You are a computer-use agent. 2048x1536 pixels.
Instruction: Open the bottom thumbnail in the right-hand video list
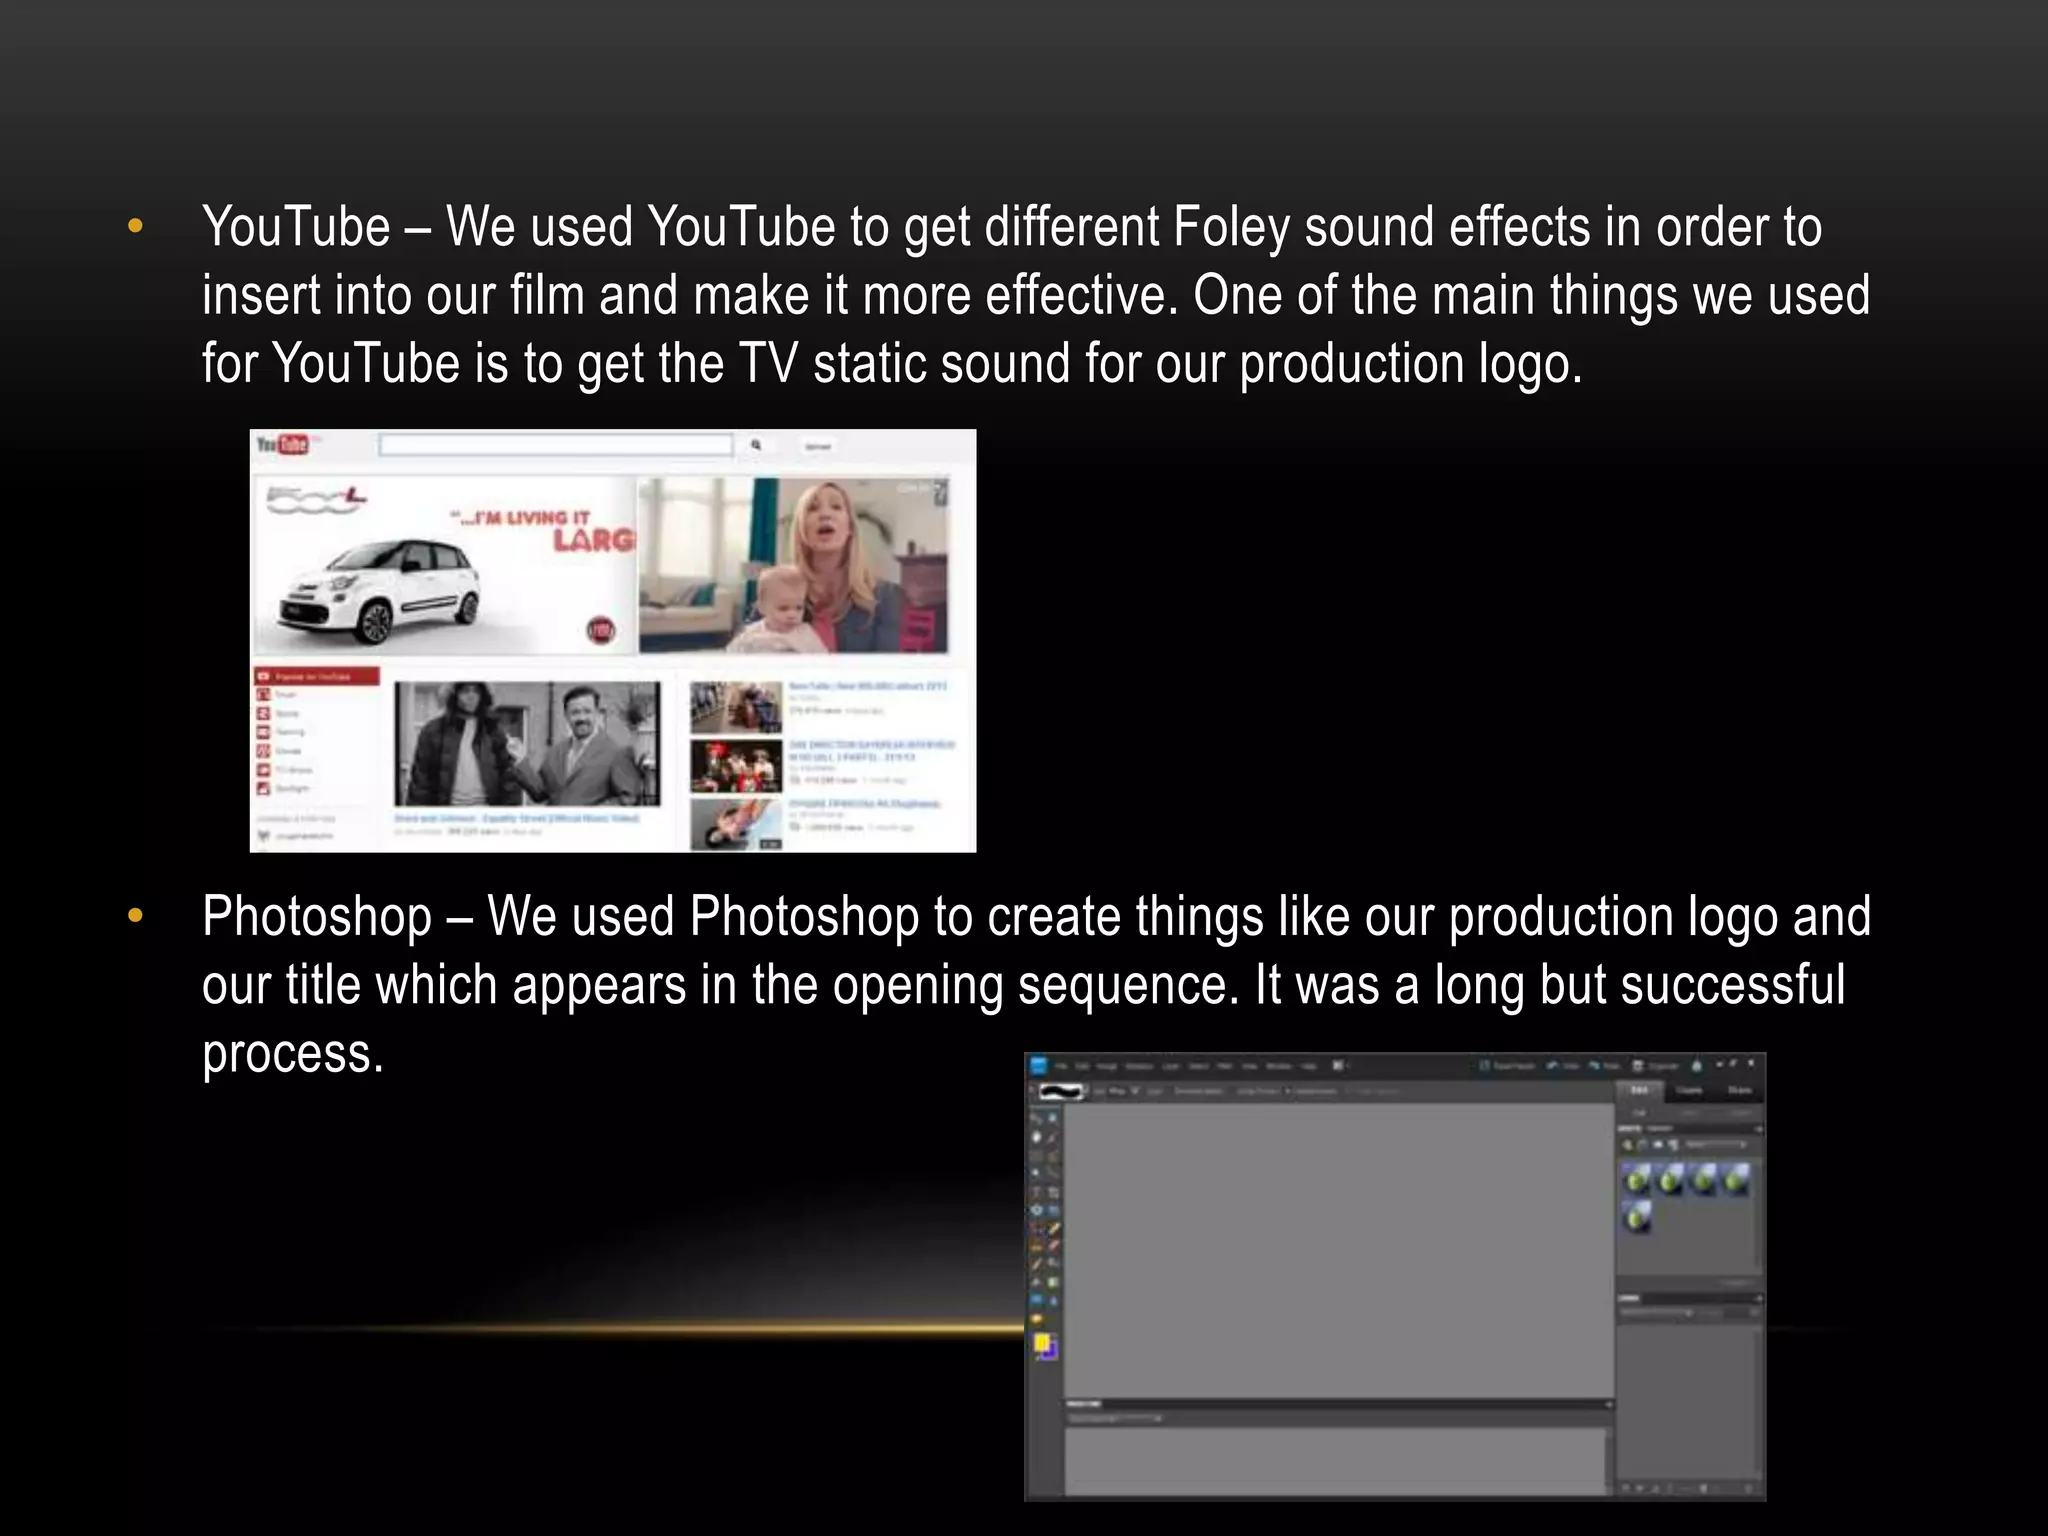pyautogui.click(x=736, y=825)
